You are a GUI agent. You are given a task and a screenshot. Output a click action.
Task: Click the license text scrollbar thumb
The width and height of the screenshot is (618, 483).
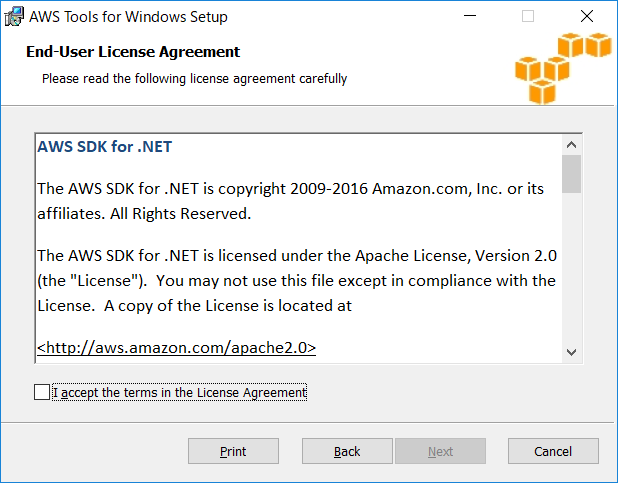[571, 174]
